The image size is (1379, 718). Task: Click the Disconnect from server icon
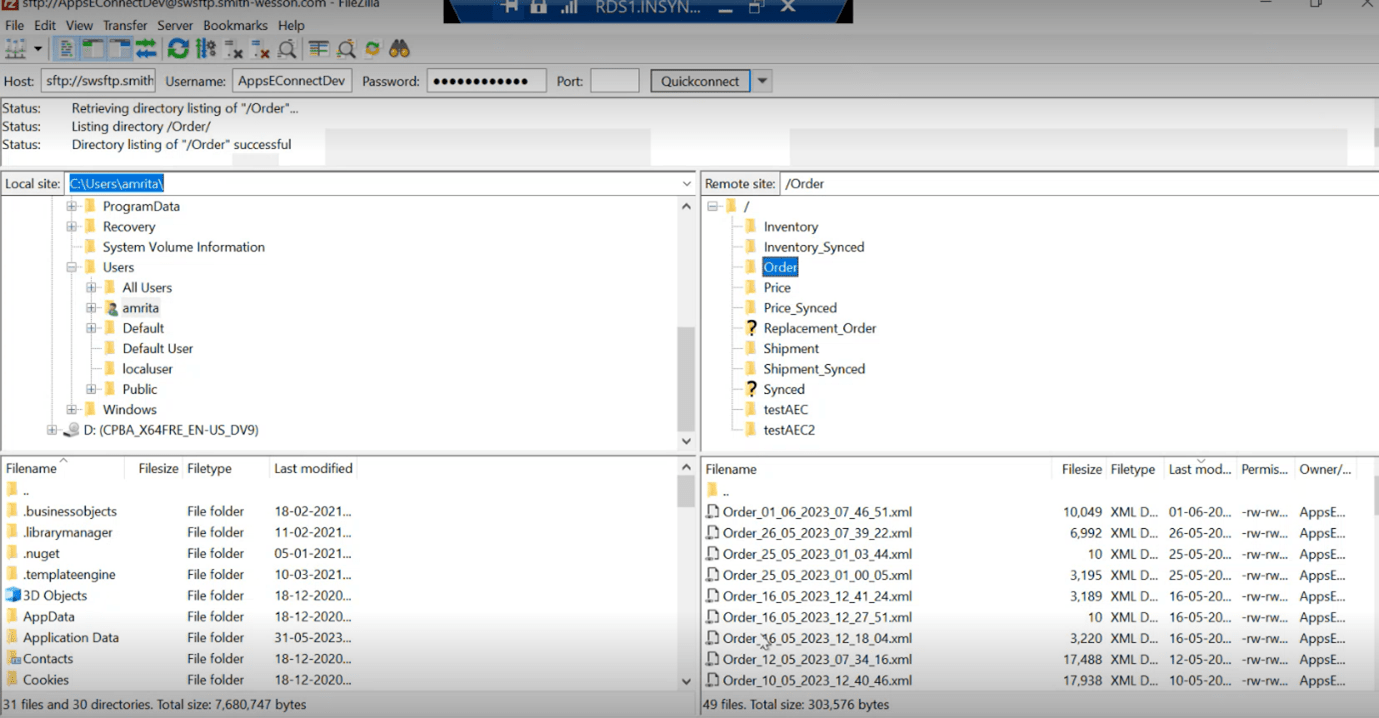coord(261,49)
